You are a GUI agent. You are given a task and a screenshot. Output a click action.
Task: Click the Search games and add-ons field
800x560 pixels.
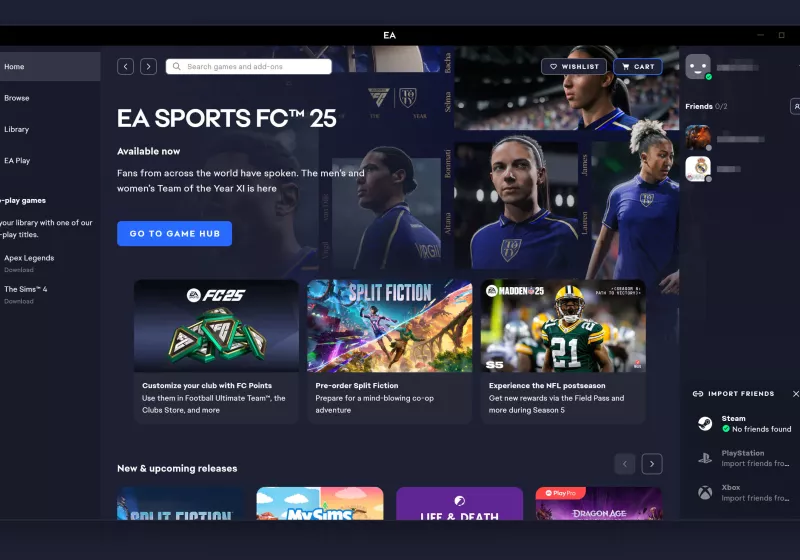click(248, 67)
